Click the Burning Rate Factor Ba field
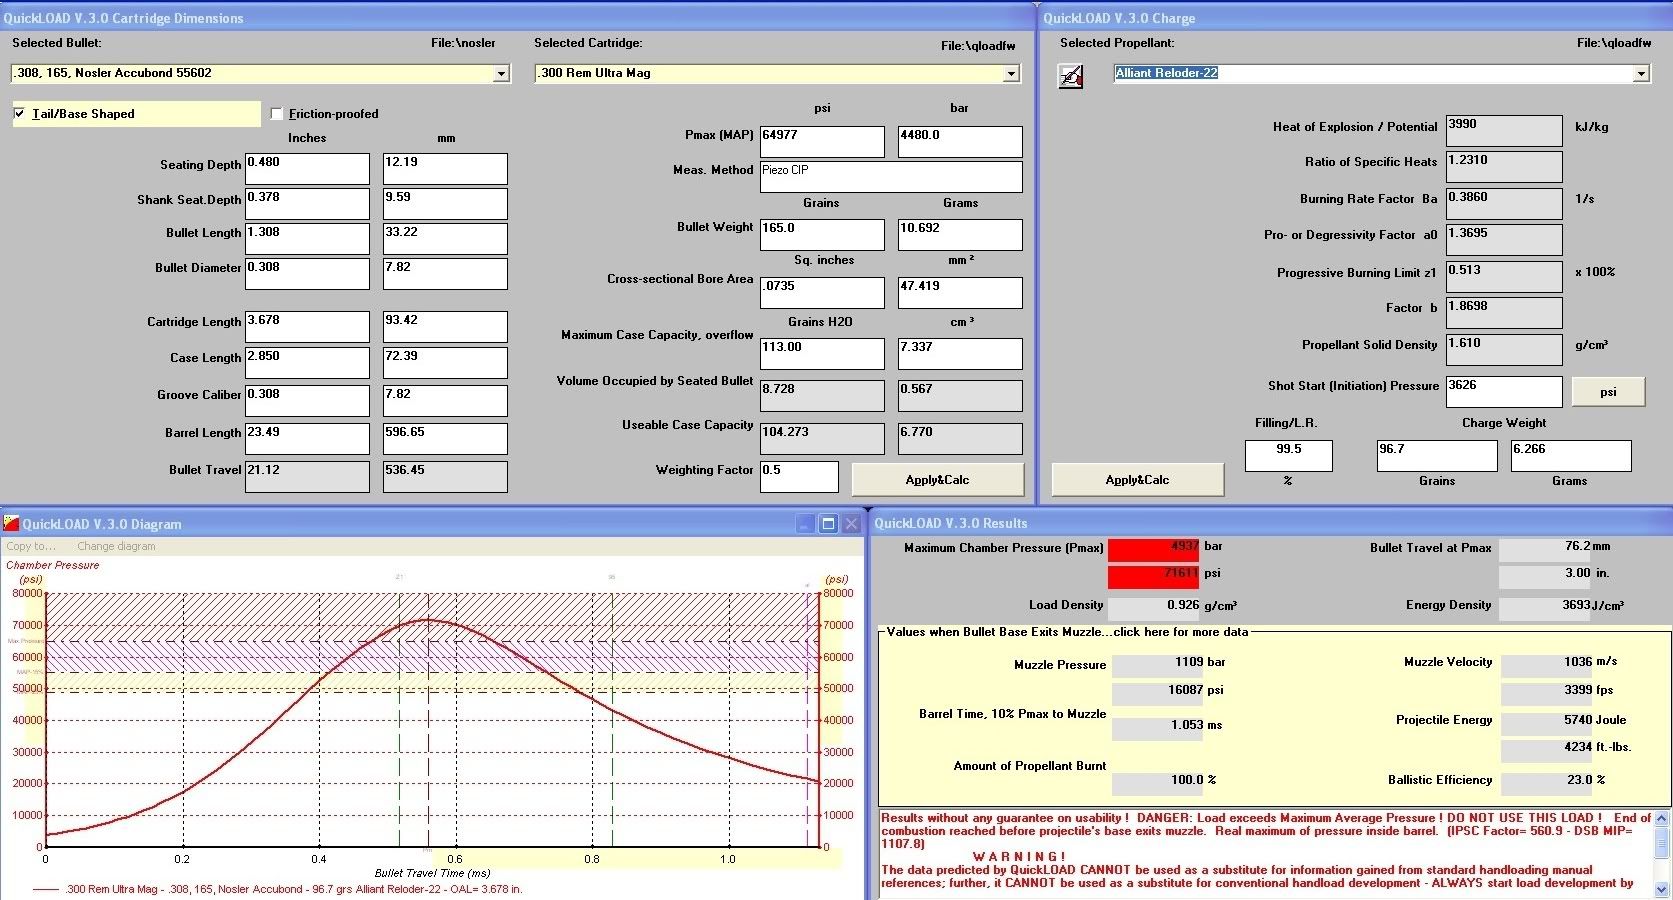Viewport: 1673px width, 900px height. (1504, 204)
